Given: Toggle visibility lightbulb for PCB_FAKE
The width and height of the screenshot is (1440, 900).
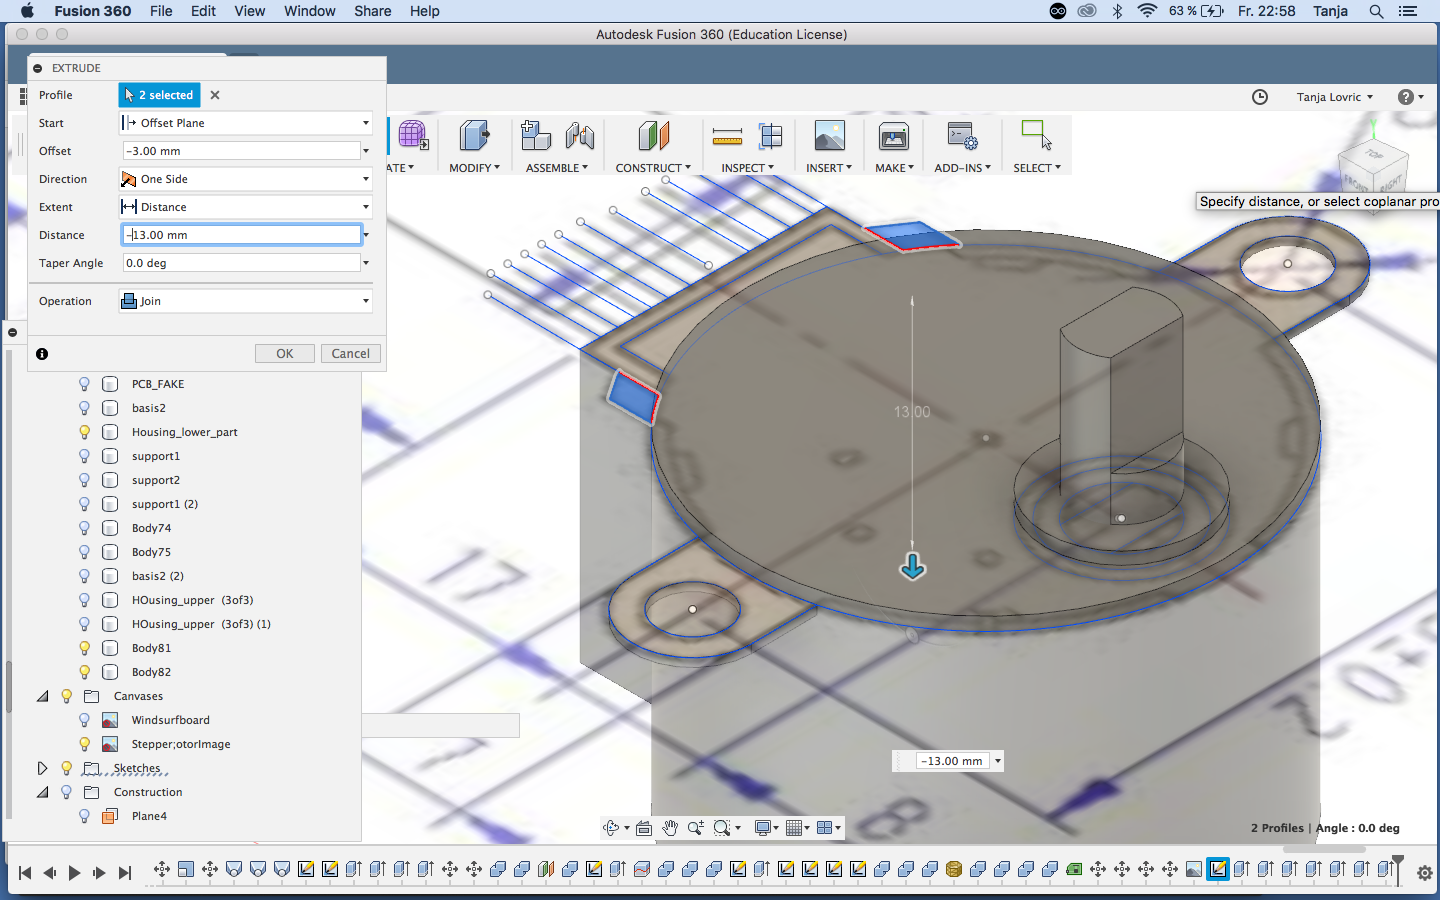Looking at the screenshot, I should [84, 384].
